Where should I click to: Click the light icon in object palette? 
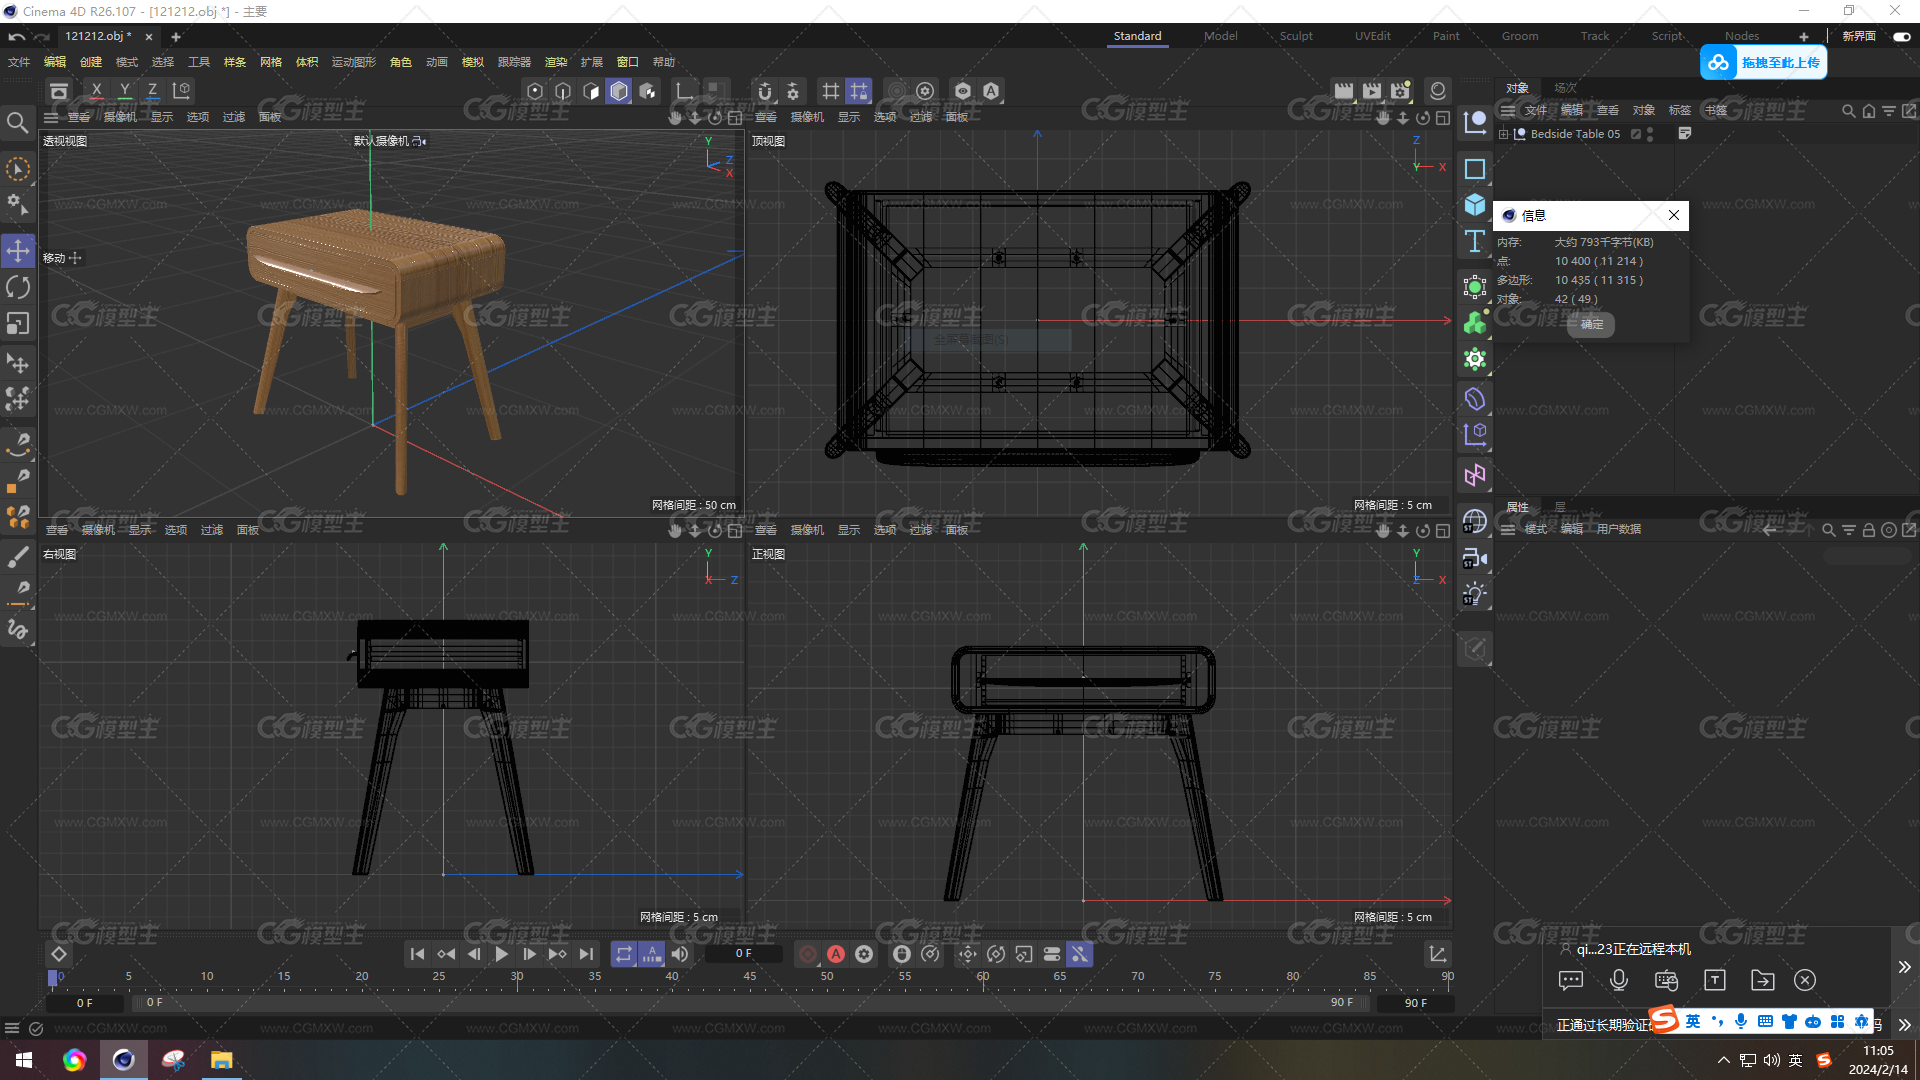[1475, 594]
